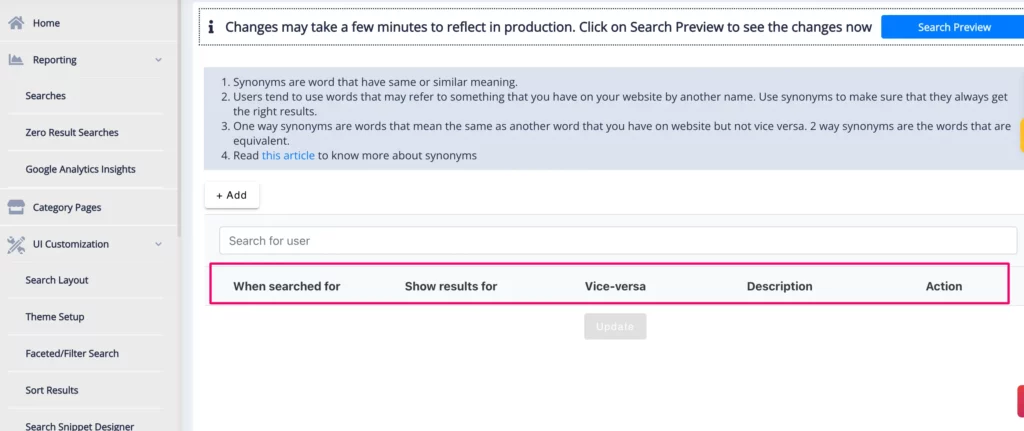Click the UI Customization tools icon
Image resolution: width=1024 pixels, height=431 pixels.
coord(16,244)
